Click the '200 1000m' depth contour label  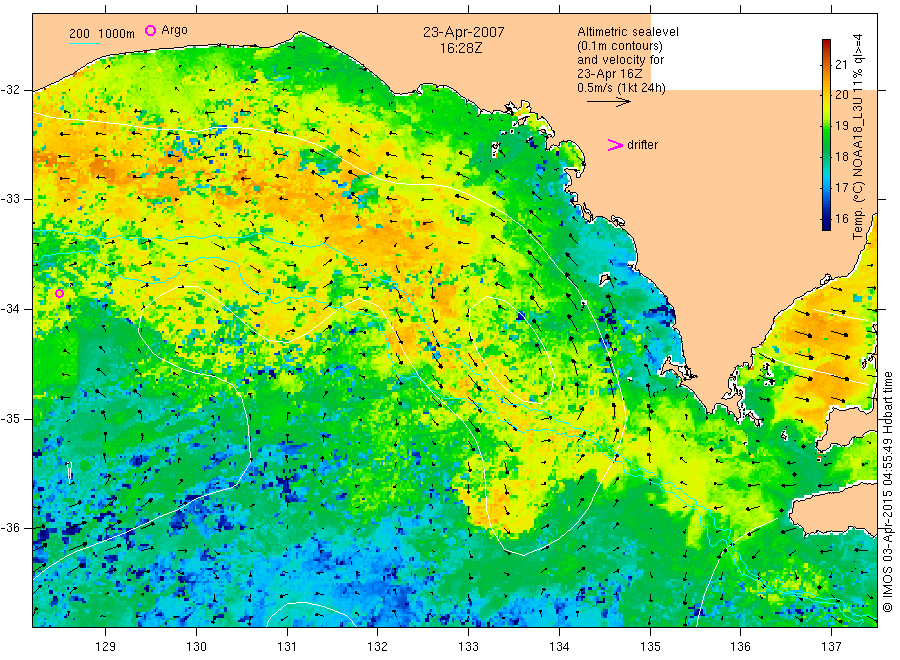click(x=102, y=34)
